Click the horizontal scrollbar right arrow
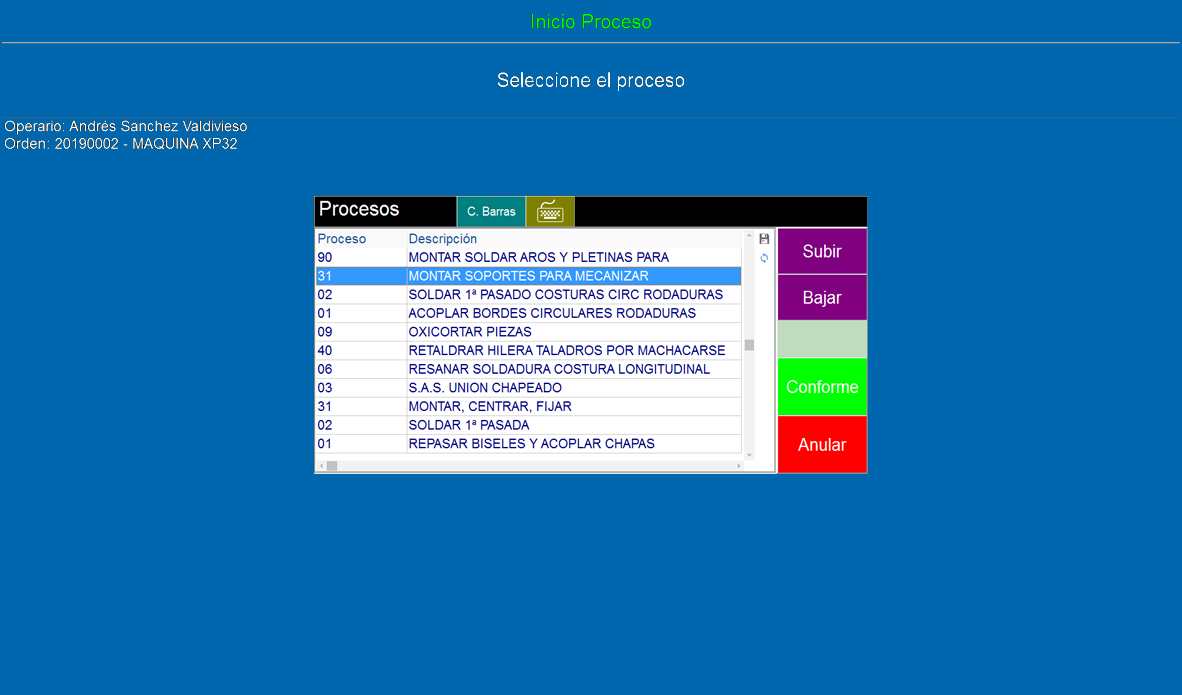The height and width of the screenshot is (695, 1182). (x=739, y=466)
